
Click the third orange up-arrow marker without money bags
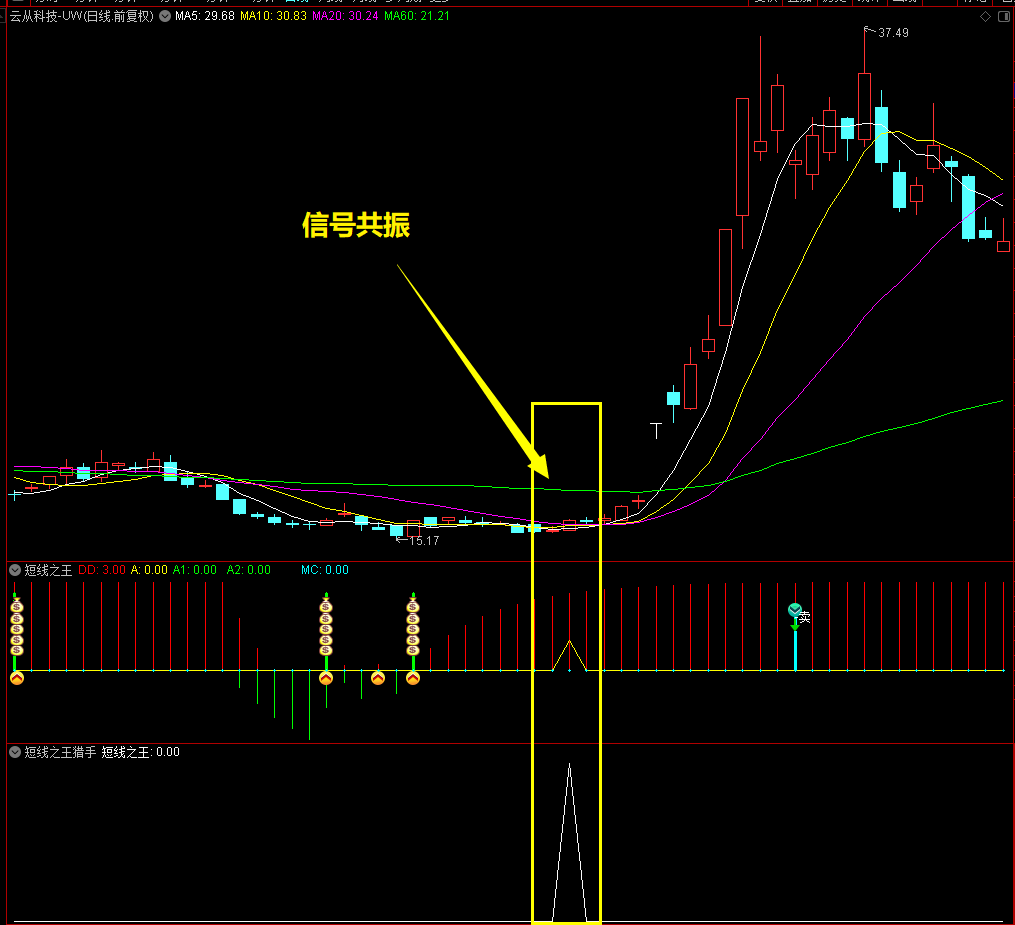coord(378,678)
